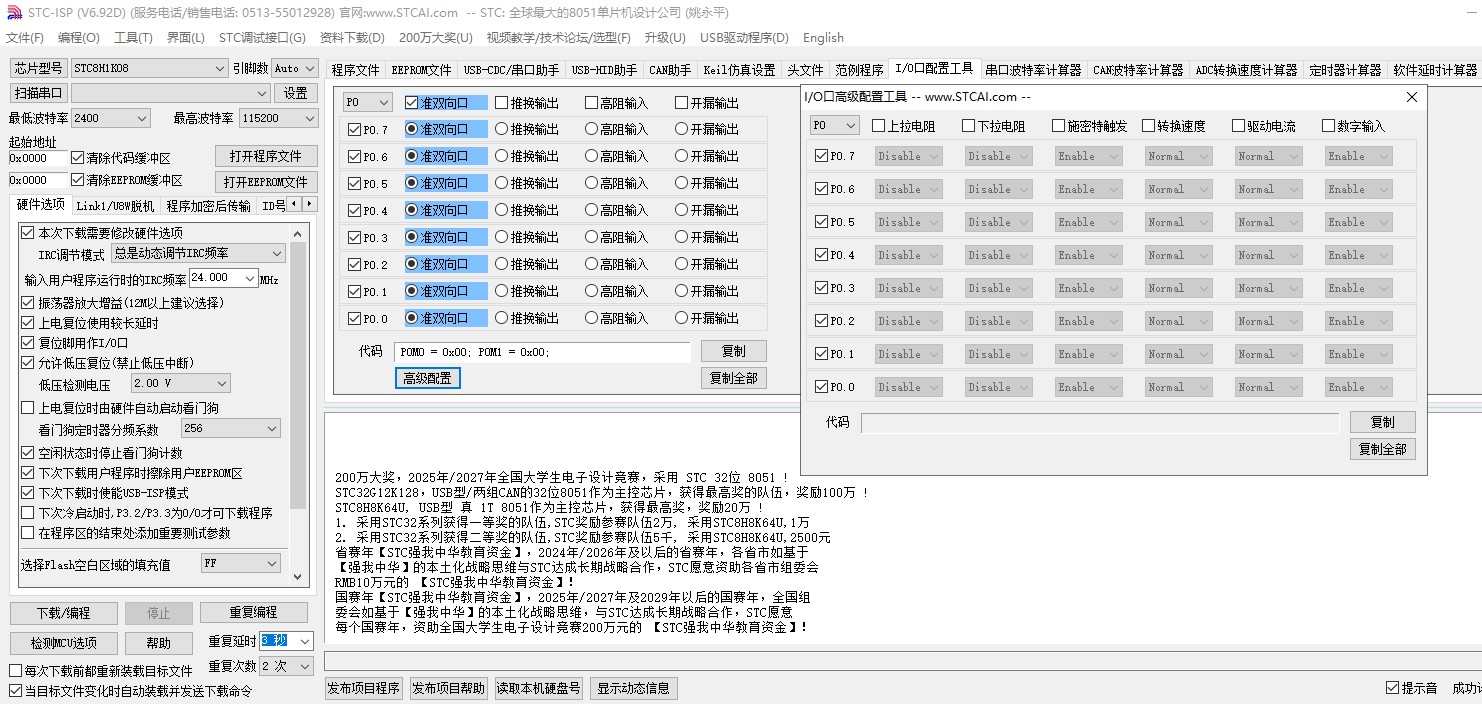Open the English language menu
Image resolution: width=1482 pixels, height=704 pixels.
coord(823,38)
